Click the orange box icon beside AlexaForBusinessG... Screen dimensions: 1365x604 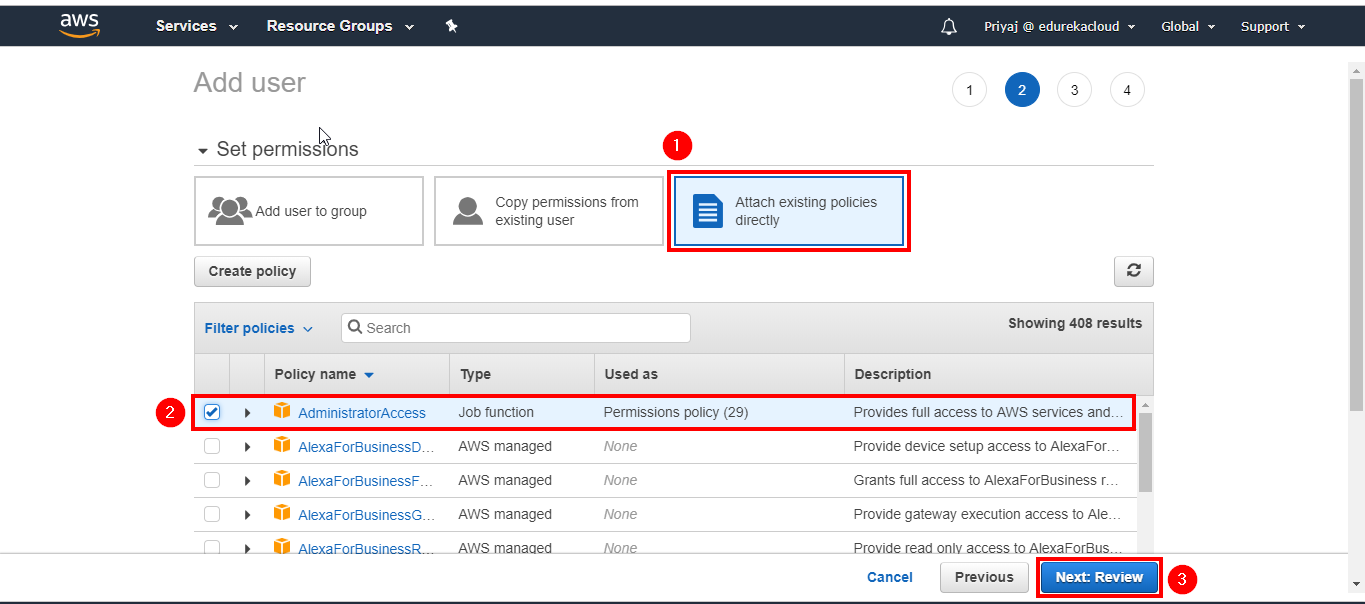pos(282,513)
